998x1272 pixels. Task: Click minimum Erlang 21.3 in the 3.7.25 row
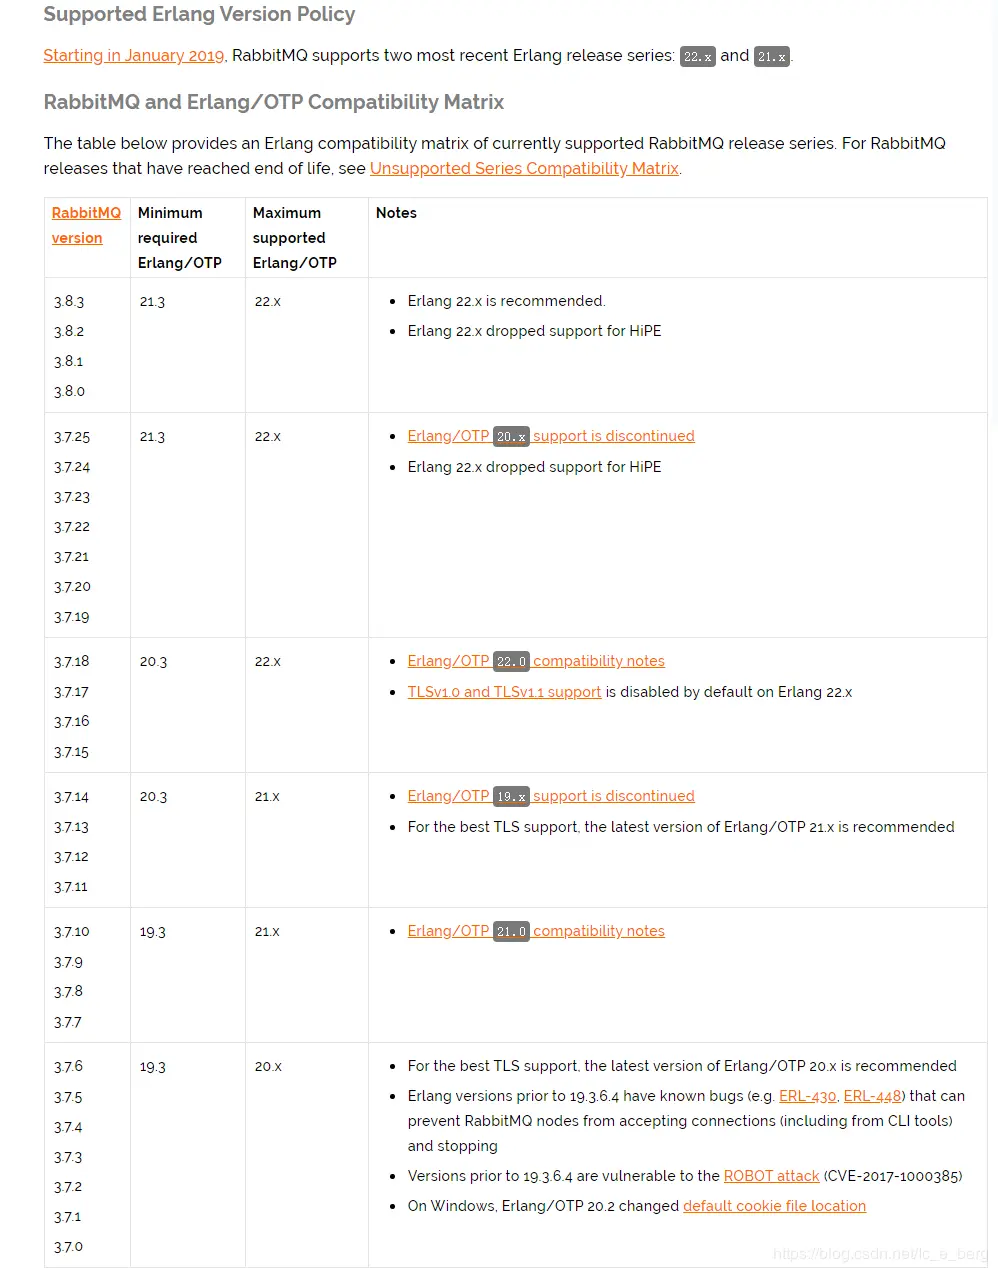click(x=153, y=437)
